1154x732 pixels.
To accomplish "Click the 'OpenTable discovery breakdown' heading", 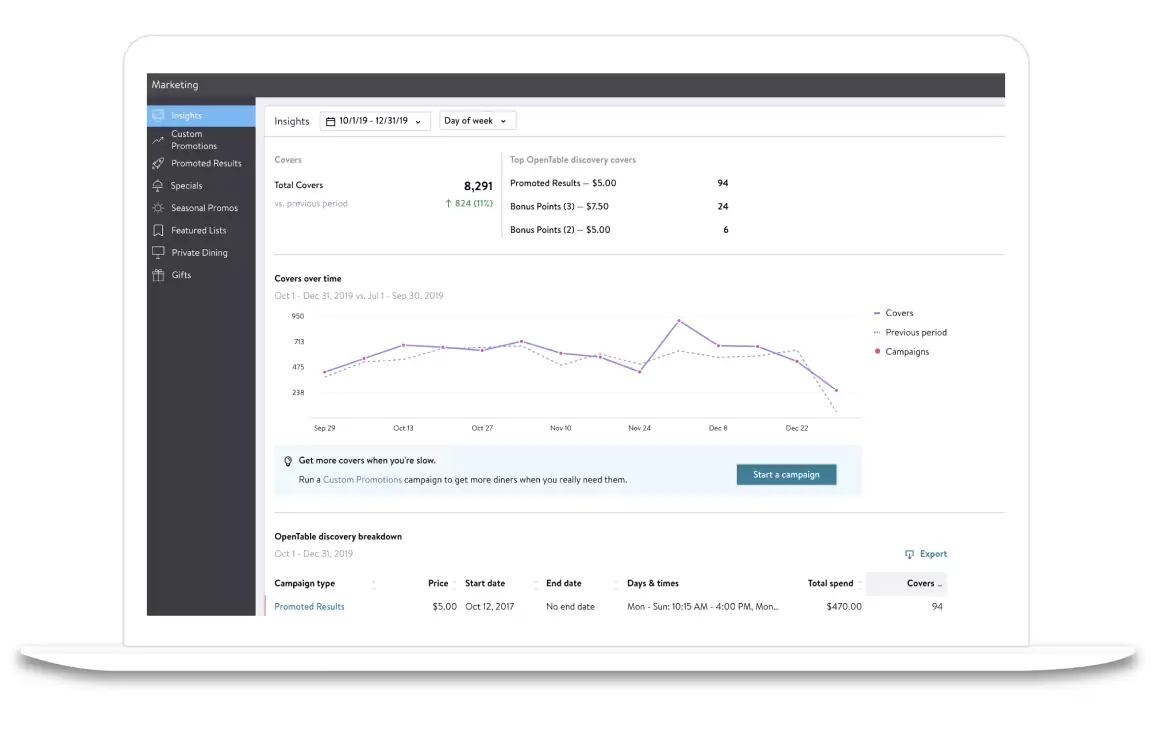I will pos(338,537).
